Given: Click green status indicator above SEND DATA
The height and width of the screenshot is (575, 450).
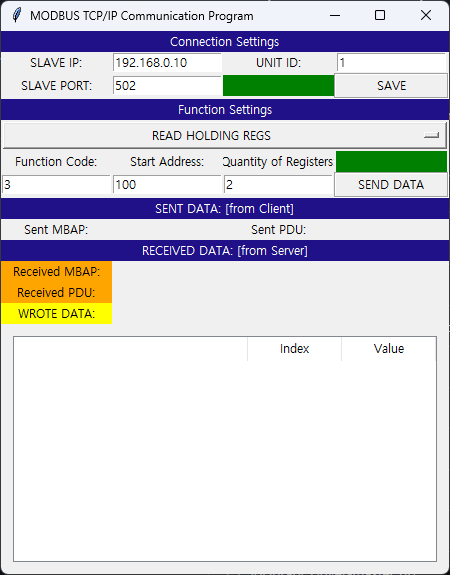Looking at the screenshot, I should [x=391, y=162].
